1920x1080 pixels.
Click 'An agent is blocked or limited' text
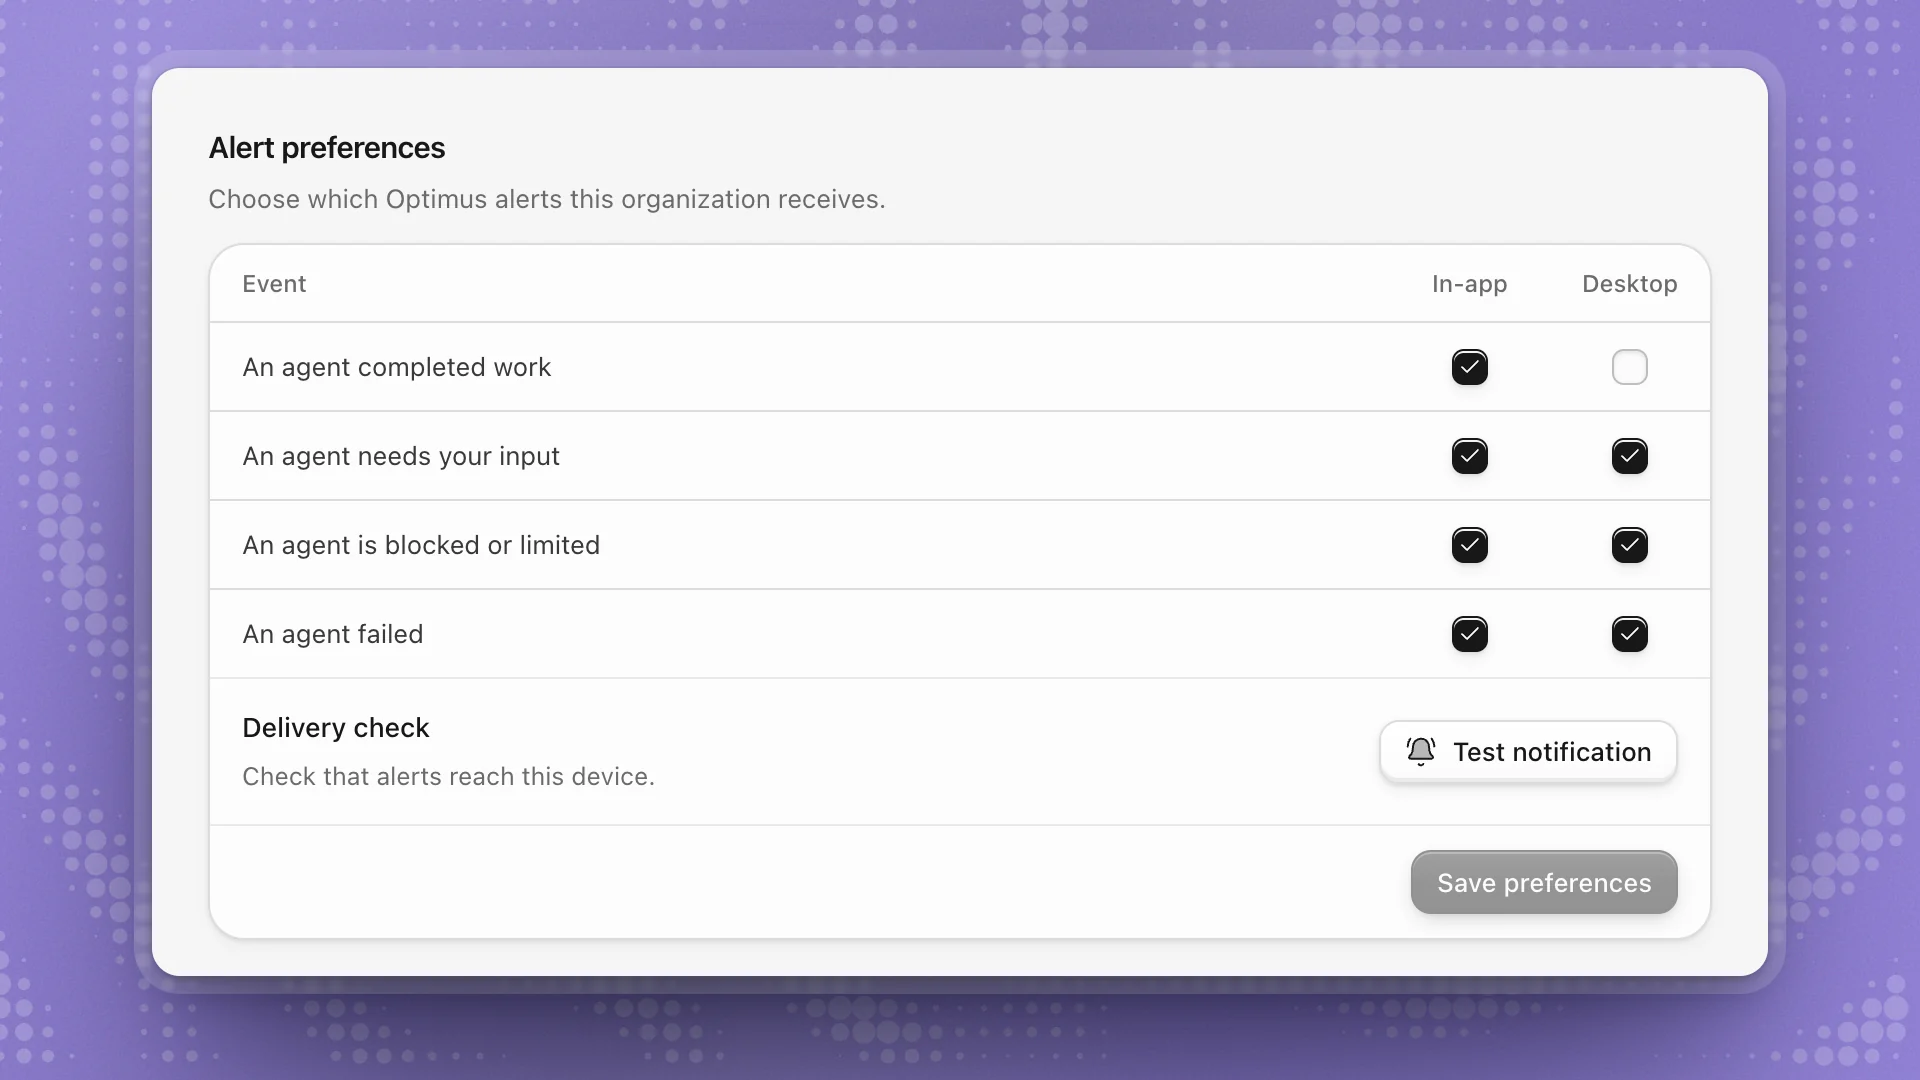421,545
